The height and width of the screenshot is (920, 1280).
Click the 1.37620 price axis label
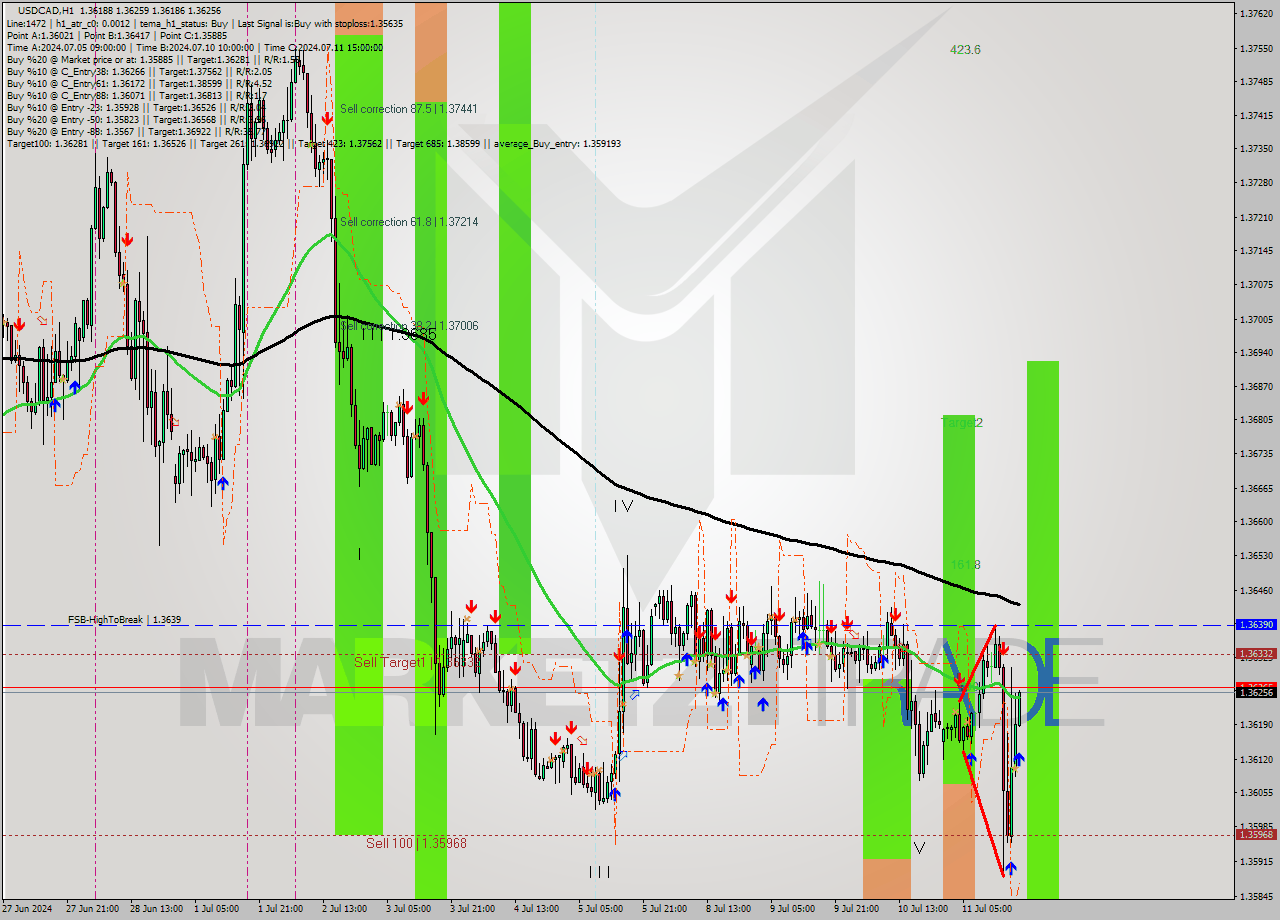click(1256, 14)
